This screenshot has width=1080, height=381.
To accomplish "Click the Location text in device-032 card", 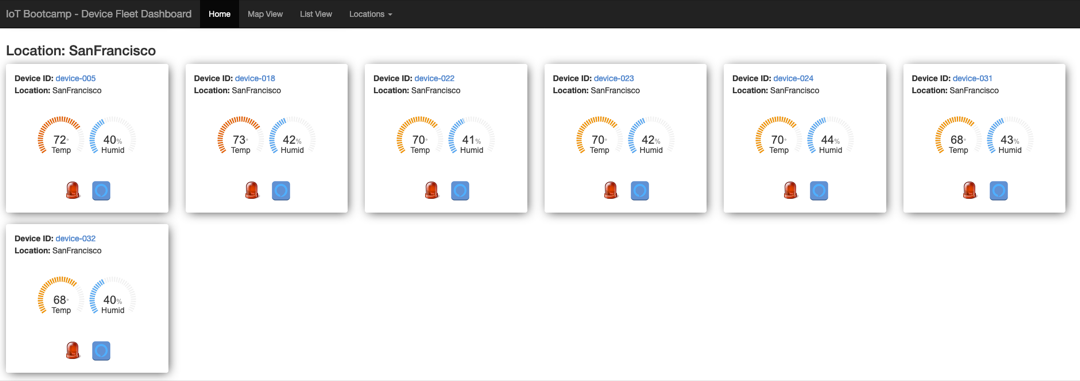I will tap(59, 250).
